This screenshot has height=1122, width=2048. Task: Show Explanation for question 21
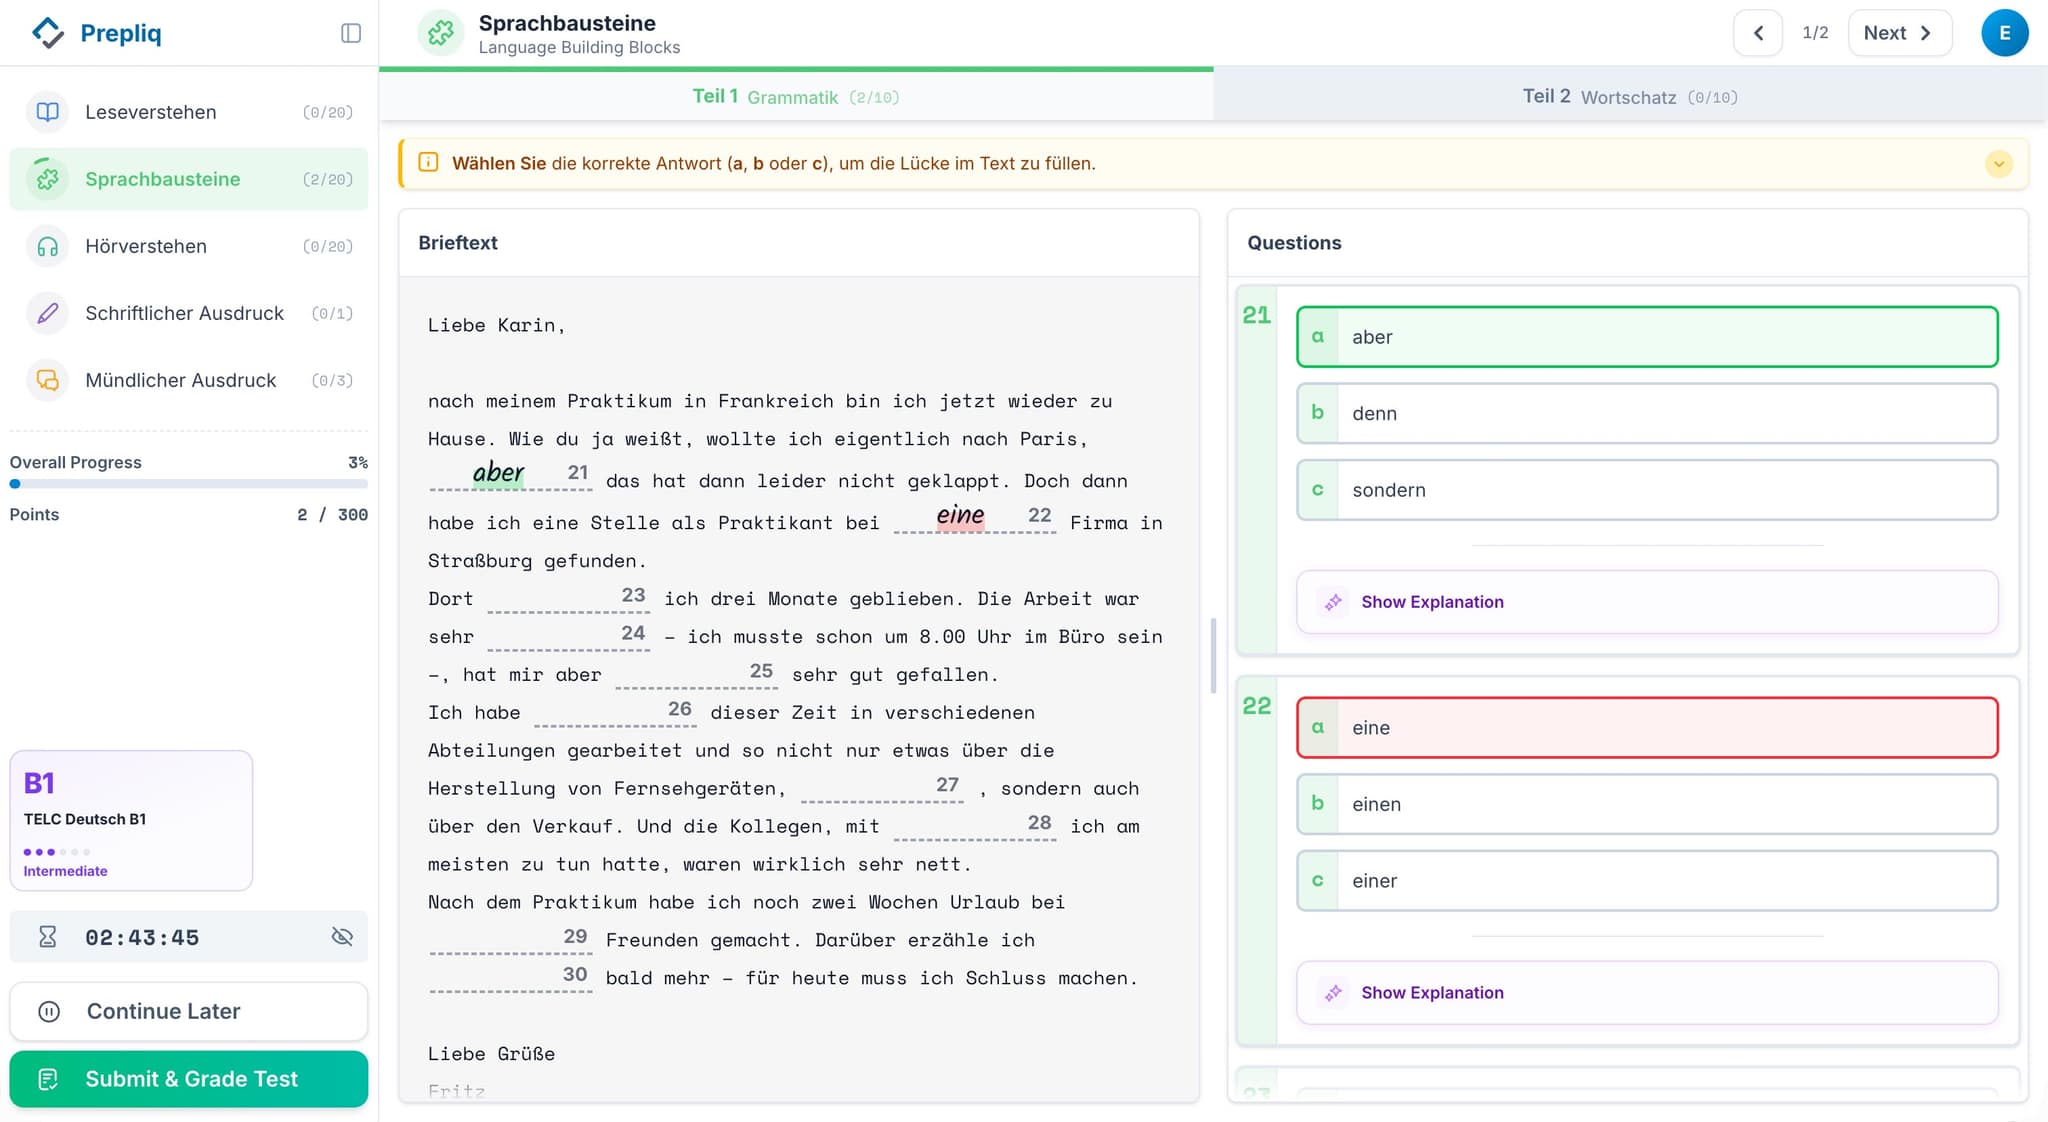pyautogui.click(x=1647, y=602)
